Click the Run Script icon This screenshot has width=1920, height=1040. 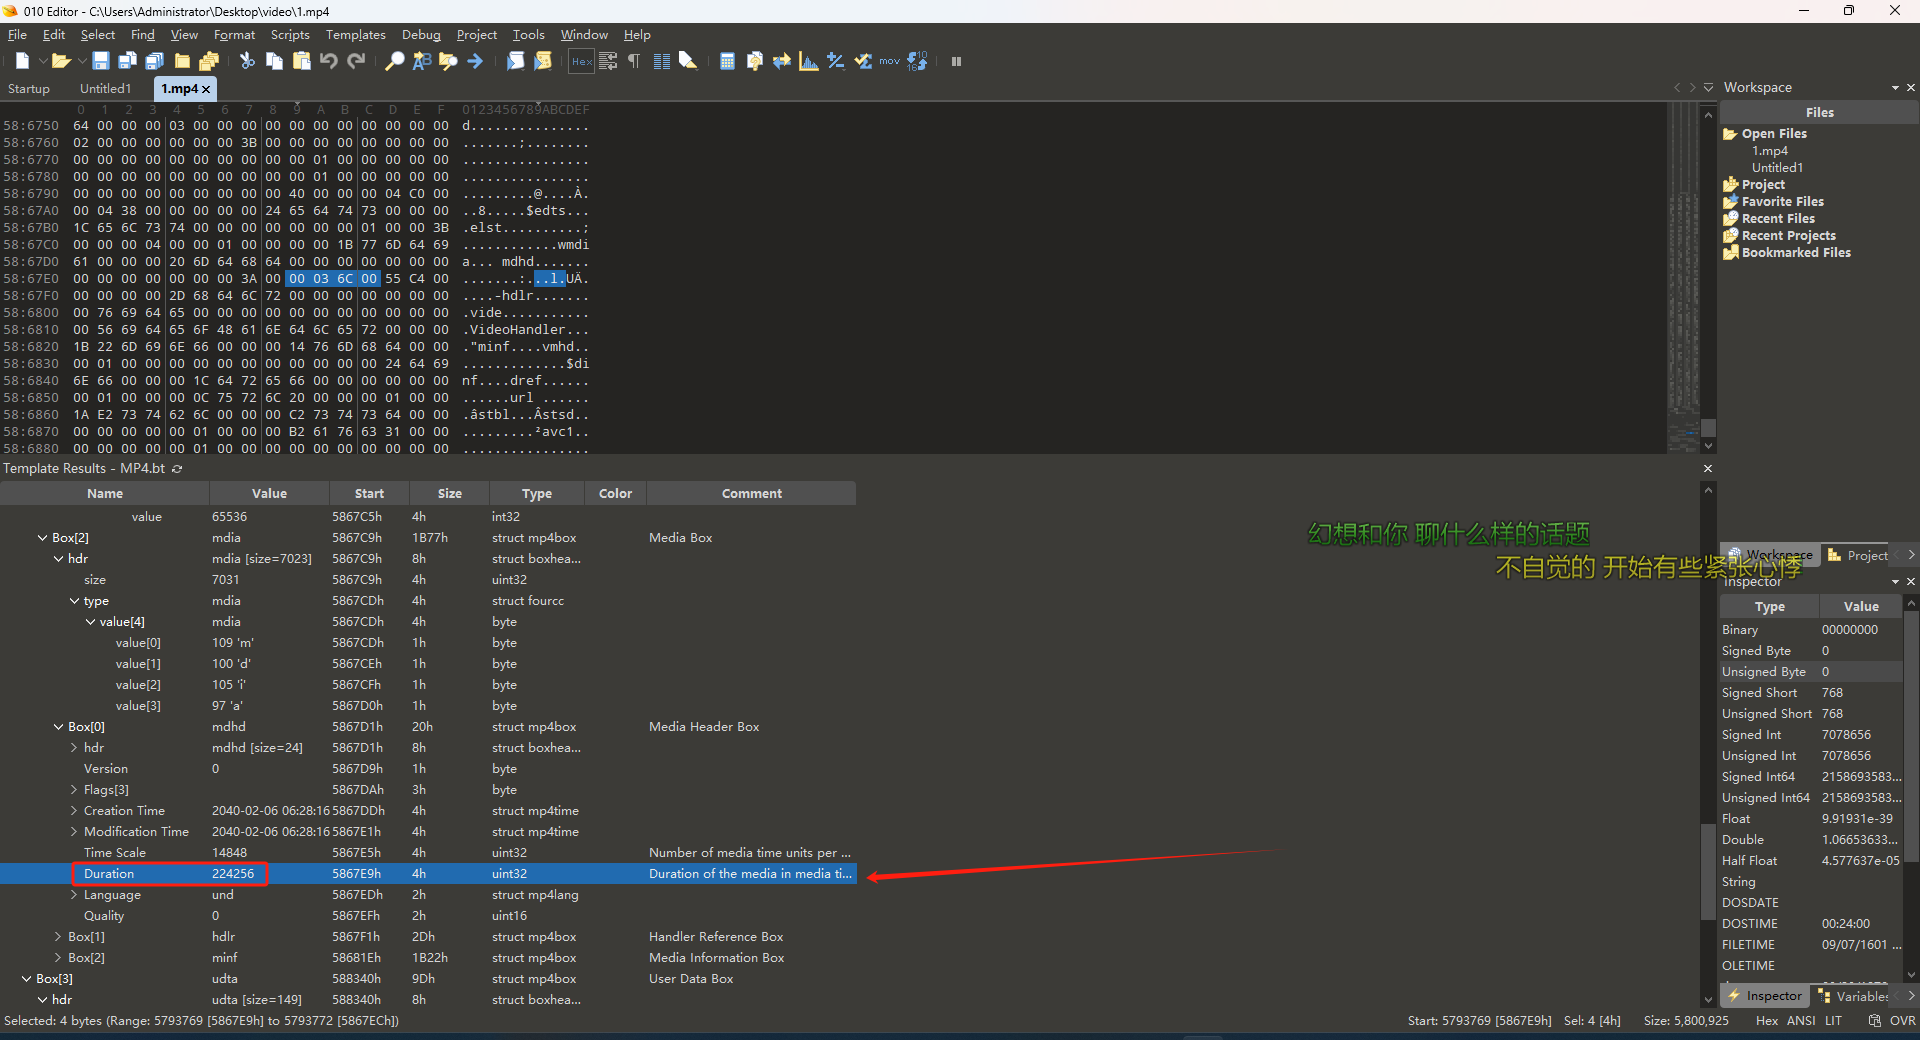[515, 61]
